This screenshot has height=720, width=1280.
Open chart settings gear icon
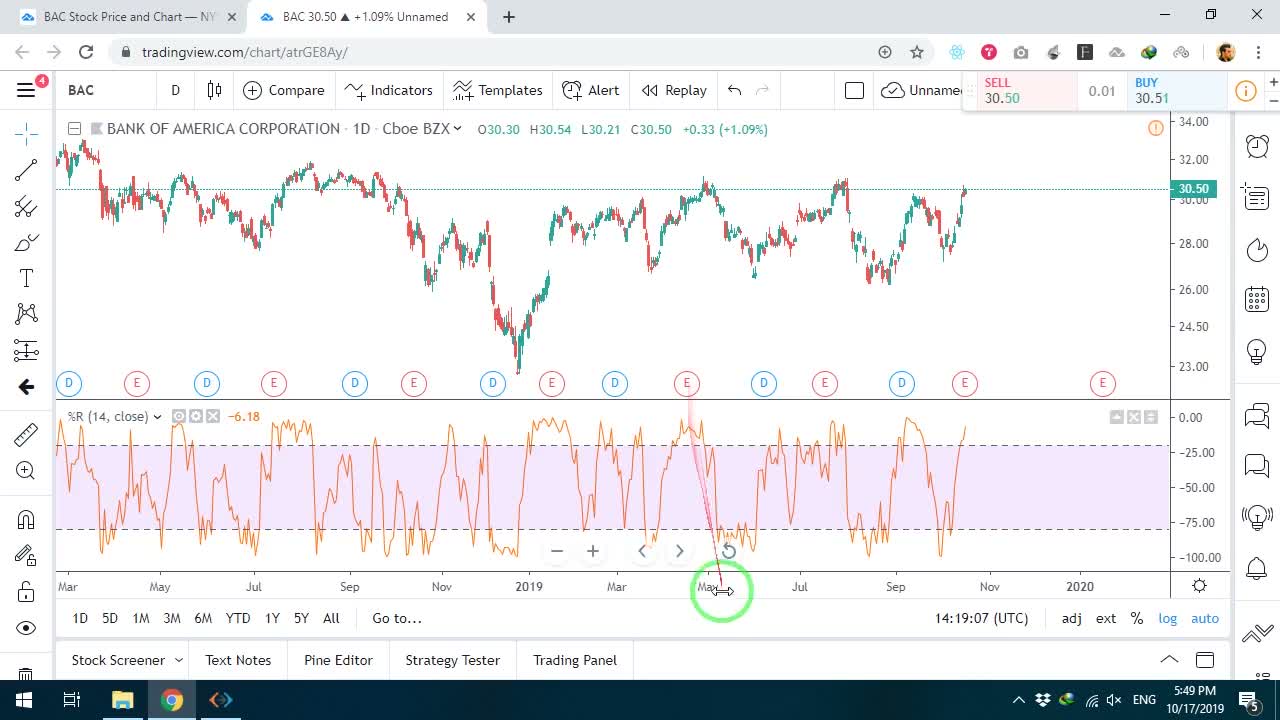coord(1199,586)
